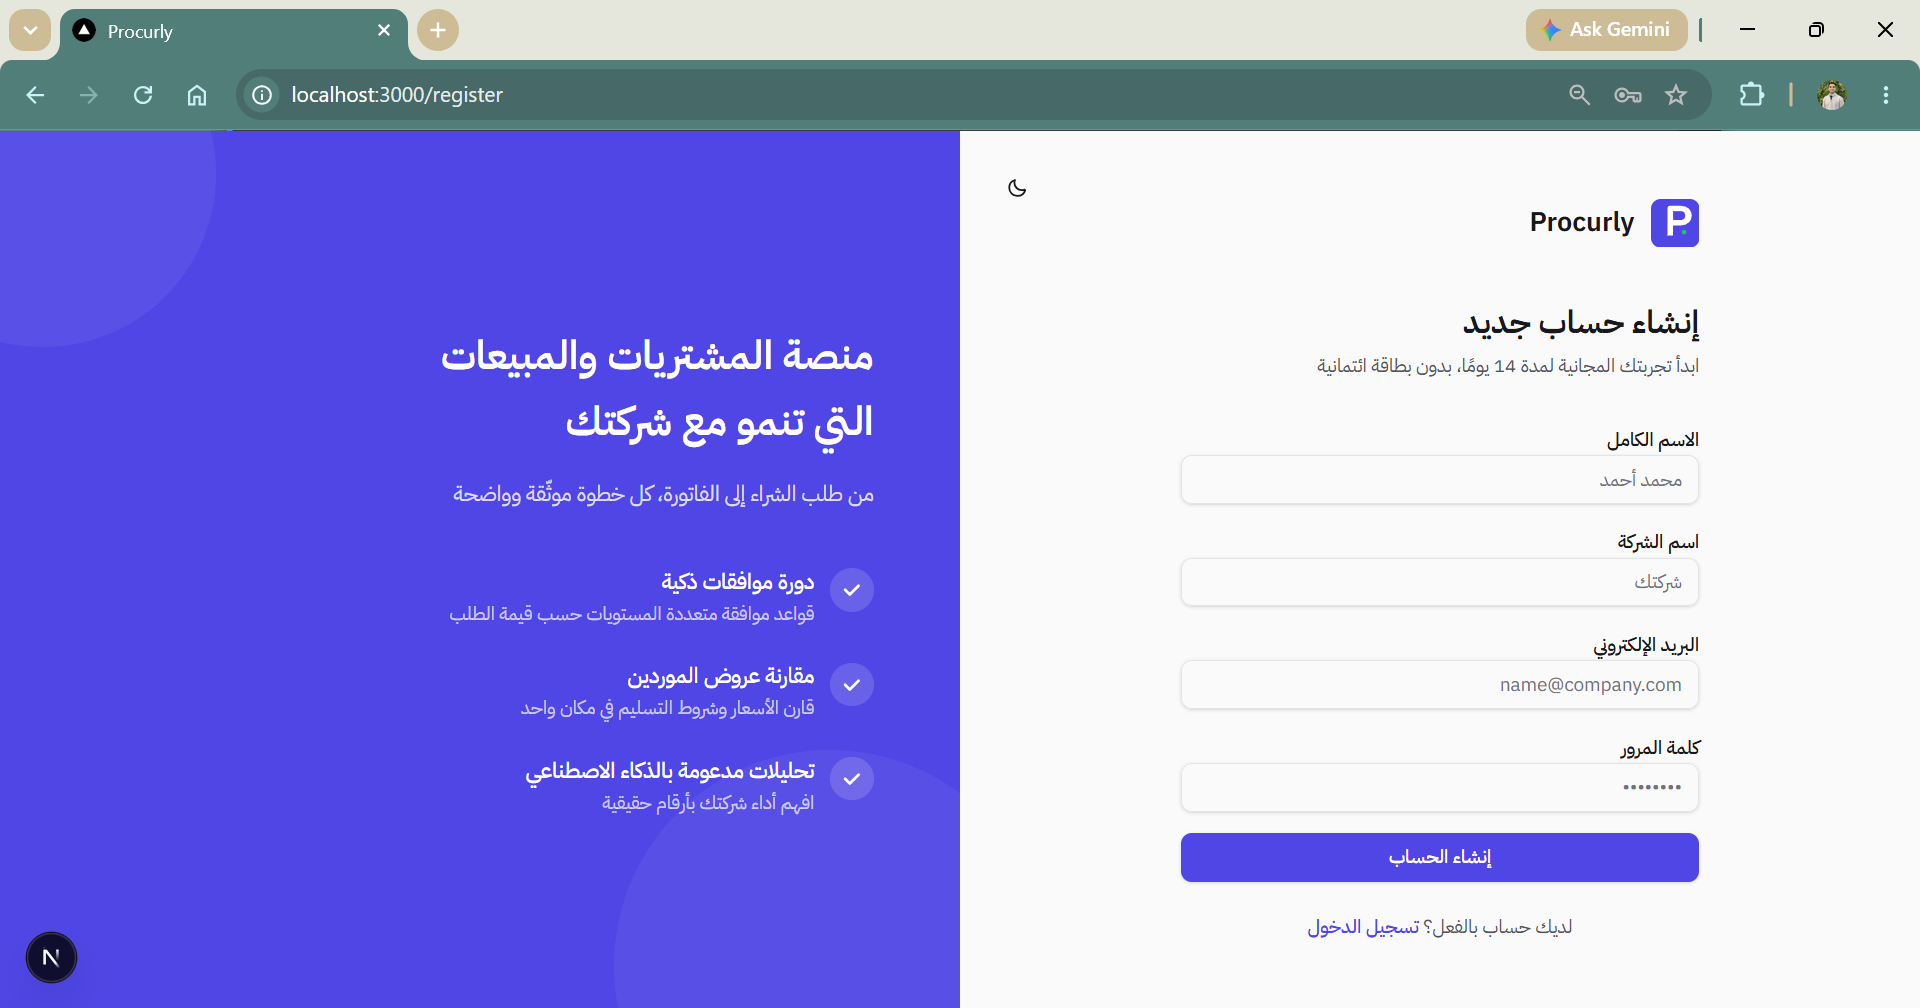Open the zoom magnifier icon in address bar
1920x1008 pixels.
tap(1580, 95)
